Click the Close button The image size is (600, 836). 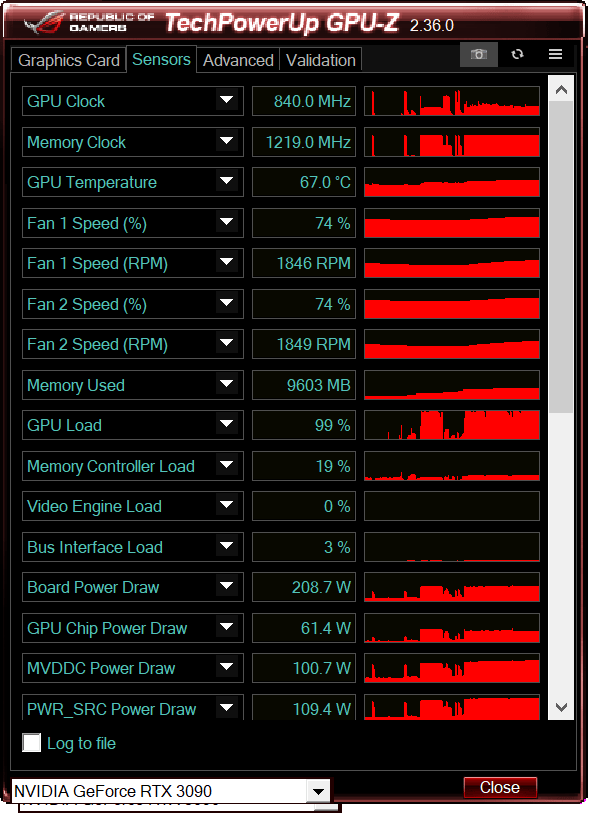click(500, 787)
